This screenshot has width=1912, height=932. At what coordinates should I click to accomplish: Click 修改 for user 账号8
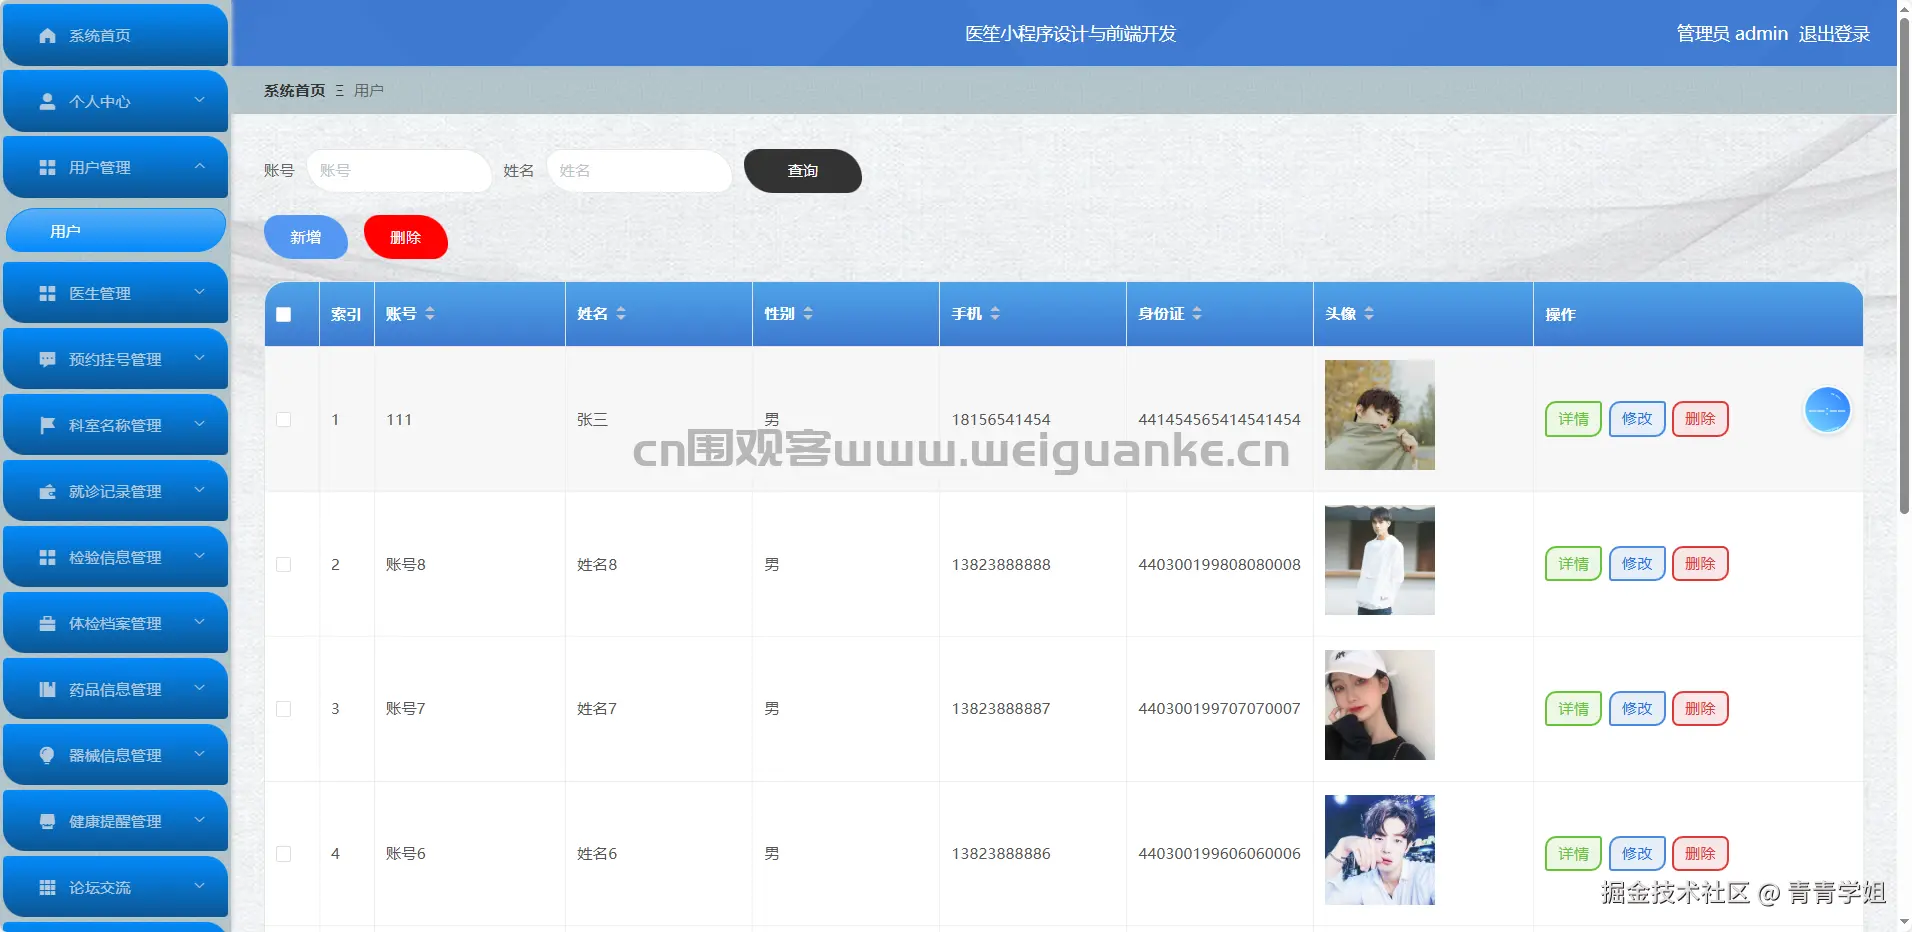(x=1637, y=564)
